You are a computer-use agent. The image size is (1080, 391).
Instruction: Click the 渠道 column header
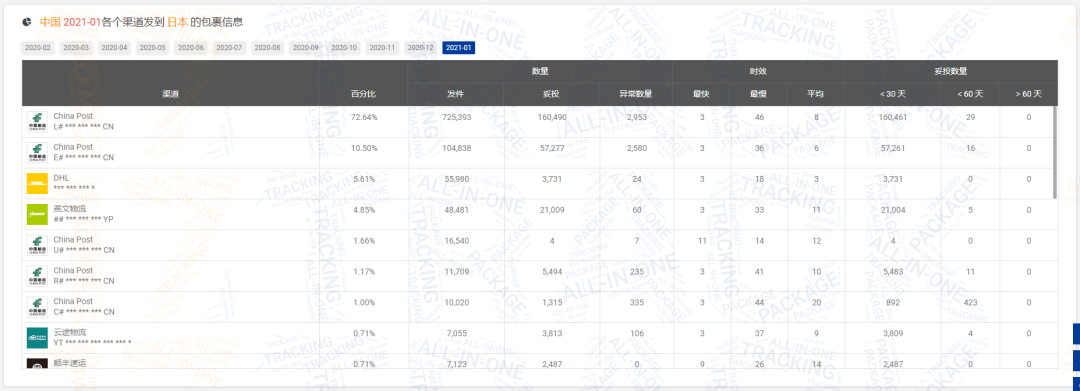pos(170,94)
